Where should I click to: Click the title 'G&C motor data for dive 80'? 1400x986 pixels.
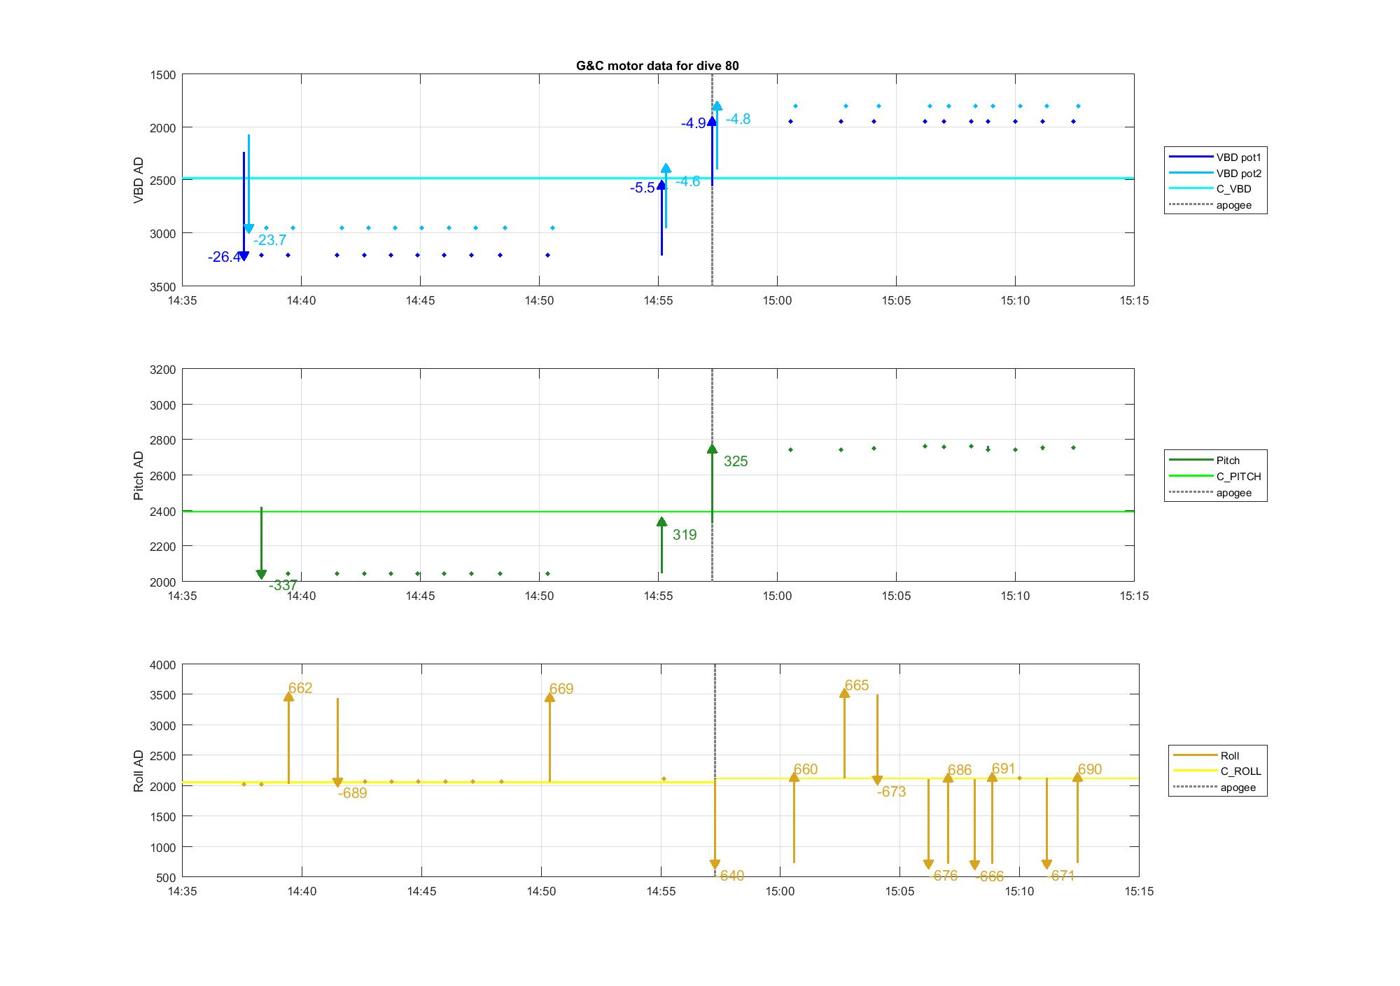click(657, 65)
